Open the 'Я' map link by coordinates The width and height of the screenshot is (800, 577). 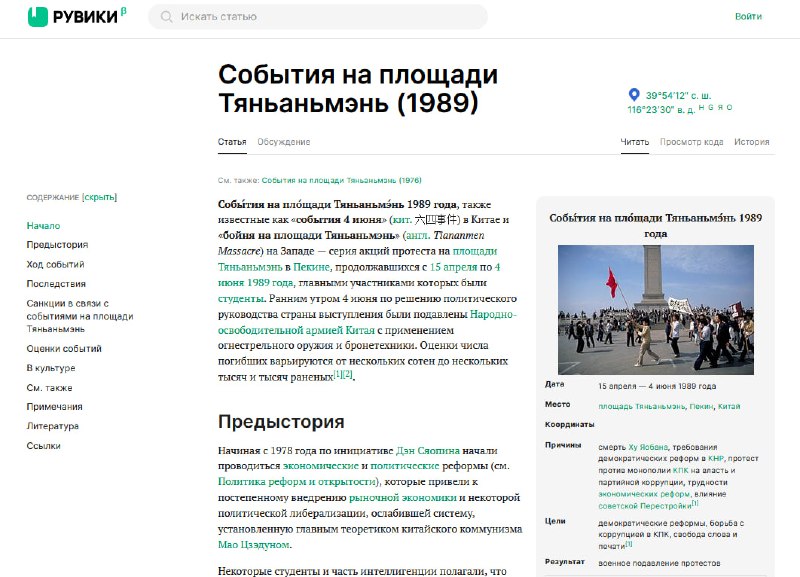click(x=720, y=107)
